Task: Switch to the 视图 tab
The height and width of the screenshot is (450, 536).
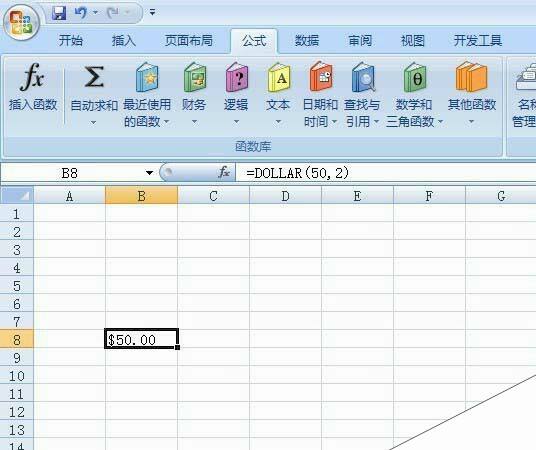Action: [x=413, y=41]
